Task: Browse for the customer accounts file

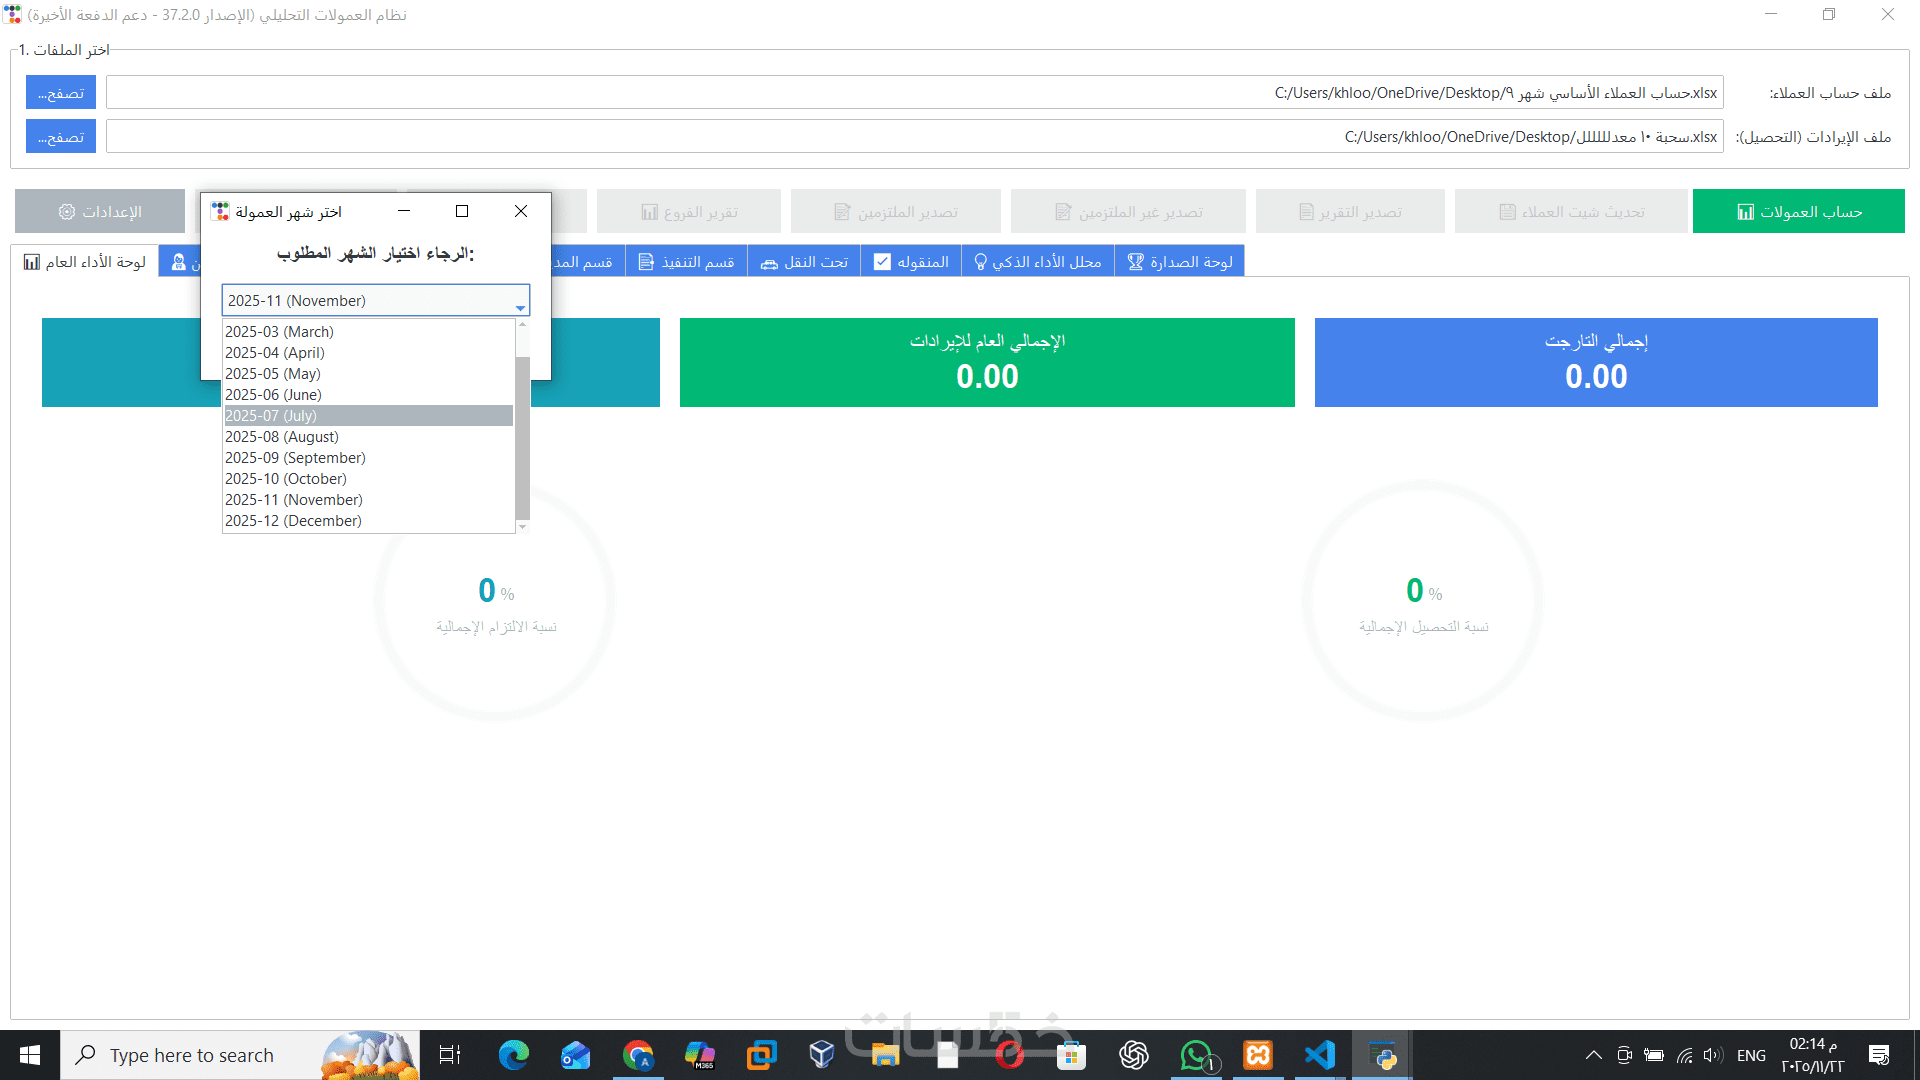Action: pyautogui.click(x=61, y=93)
